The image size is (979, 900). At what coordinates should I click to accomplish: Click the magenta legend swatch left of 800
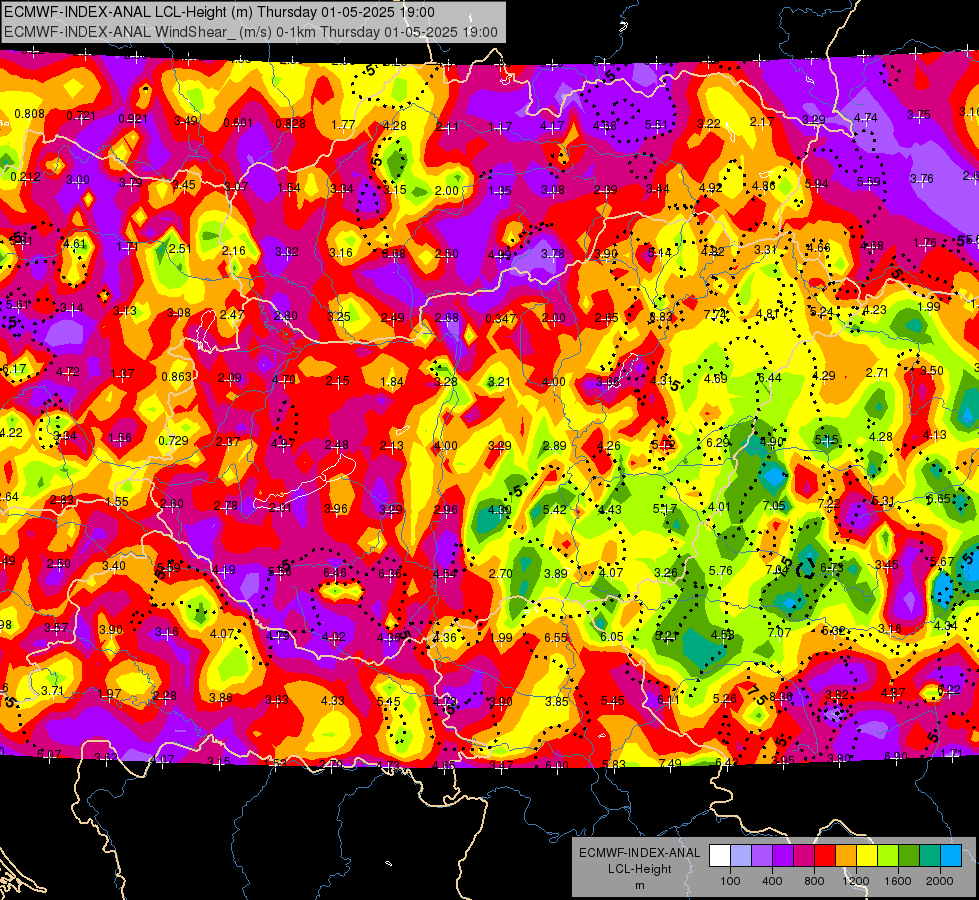(x=804, y=856)
